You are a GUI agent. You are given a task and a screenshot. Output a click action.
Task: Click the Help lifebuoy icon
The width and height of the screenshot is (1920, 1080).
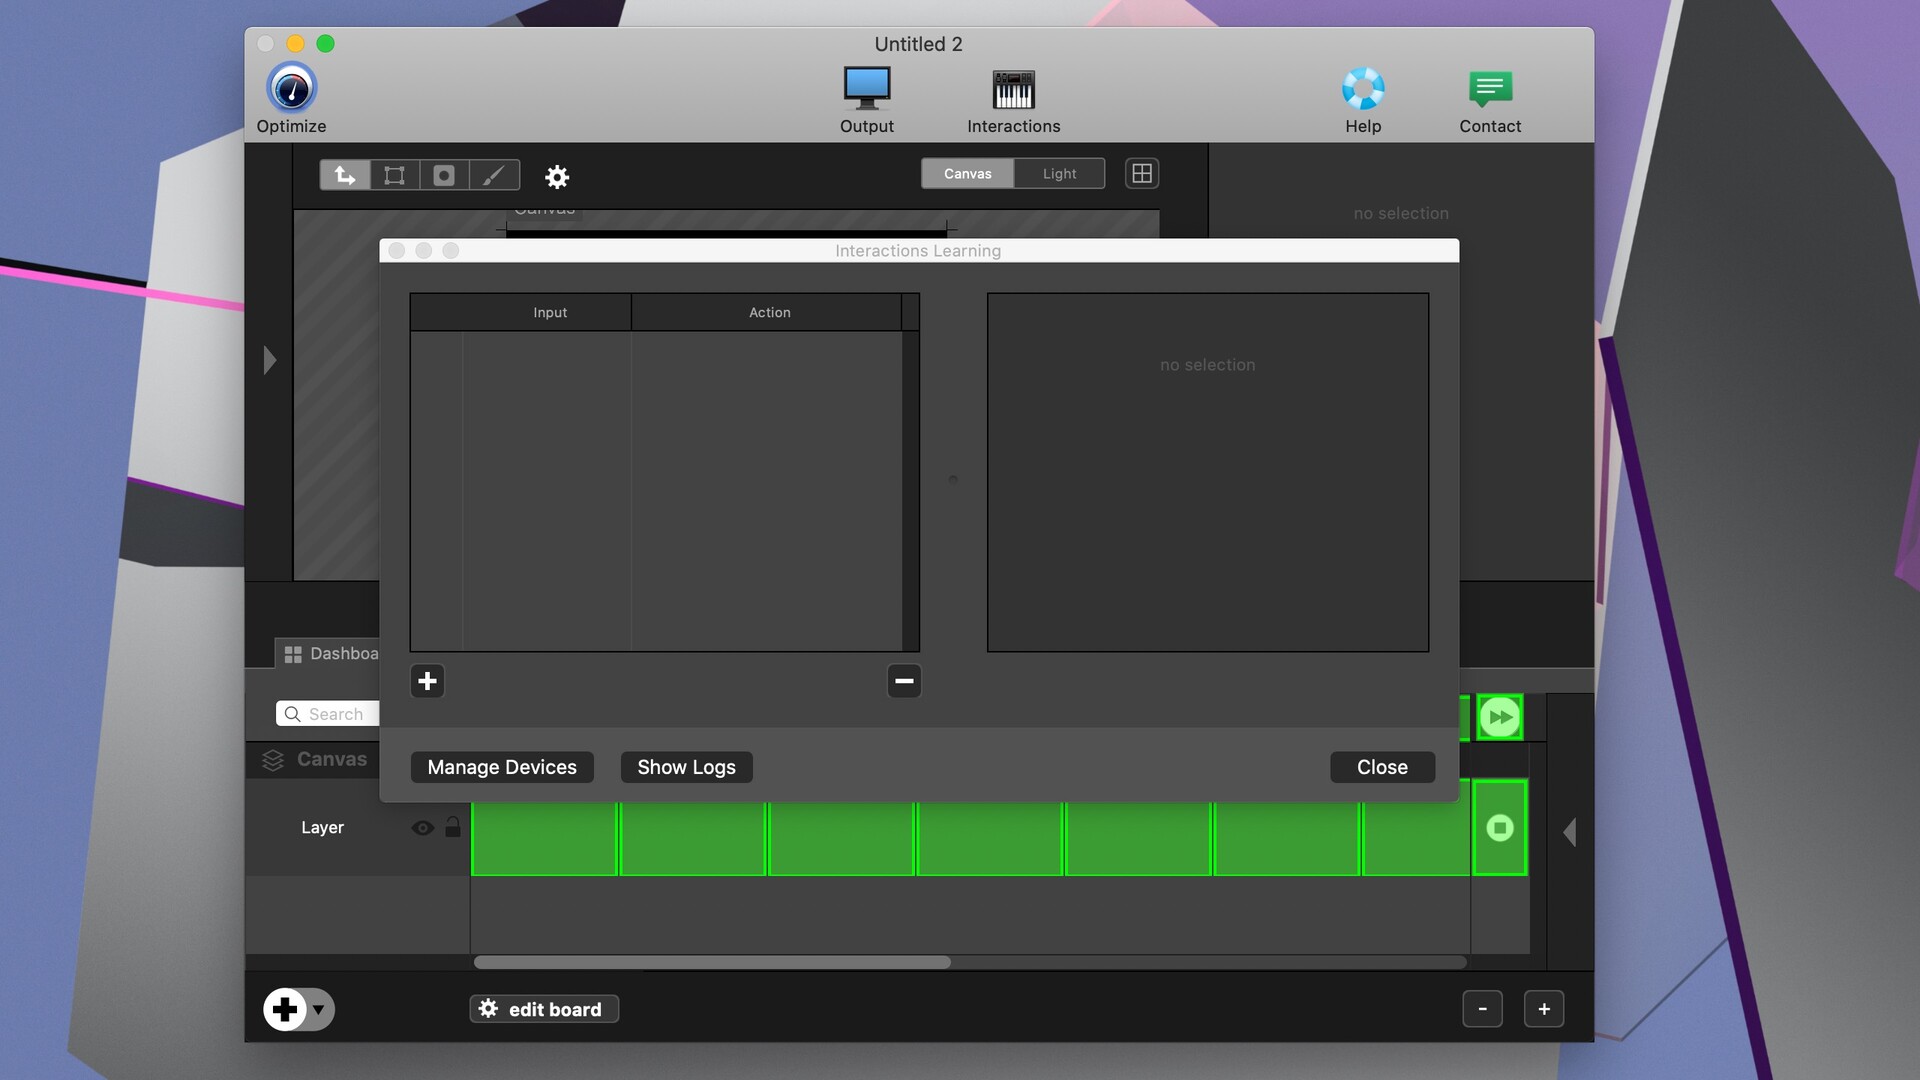pos(1362,89)
